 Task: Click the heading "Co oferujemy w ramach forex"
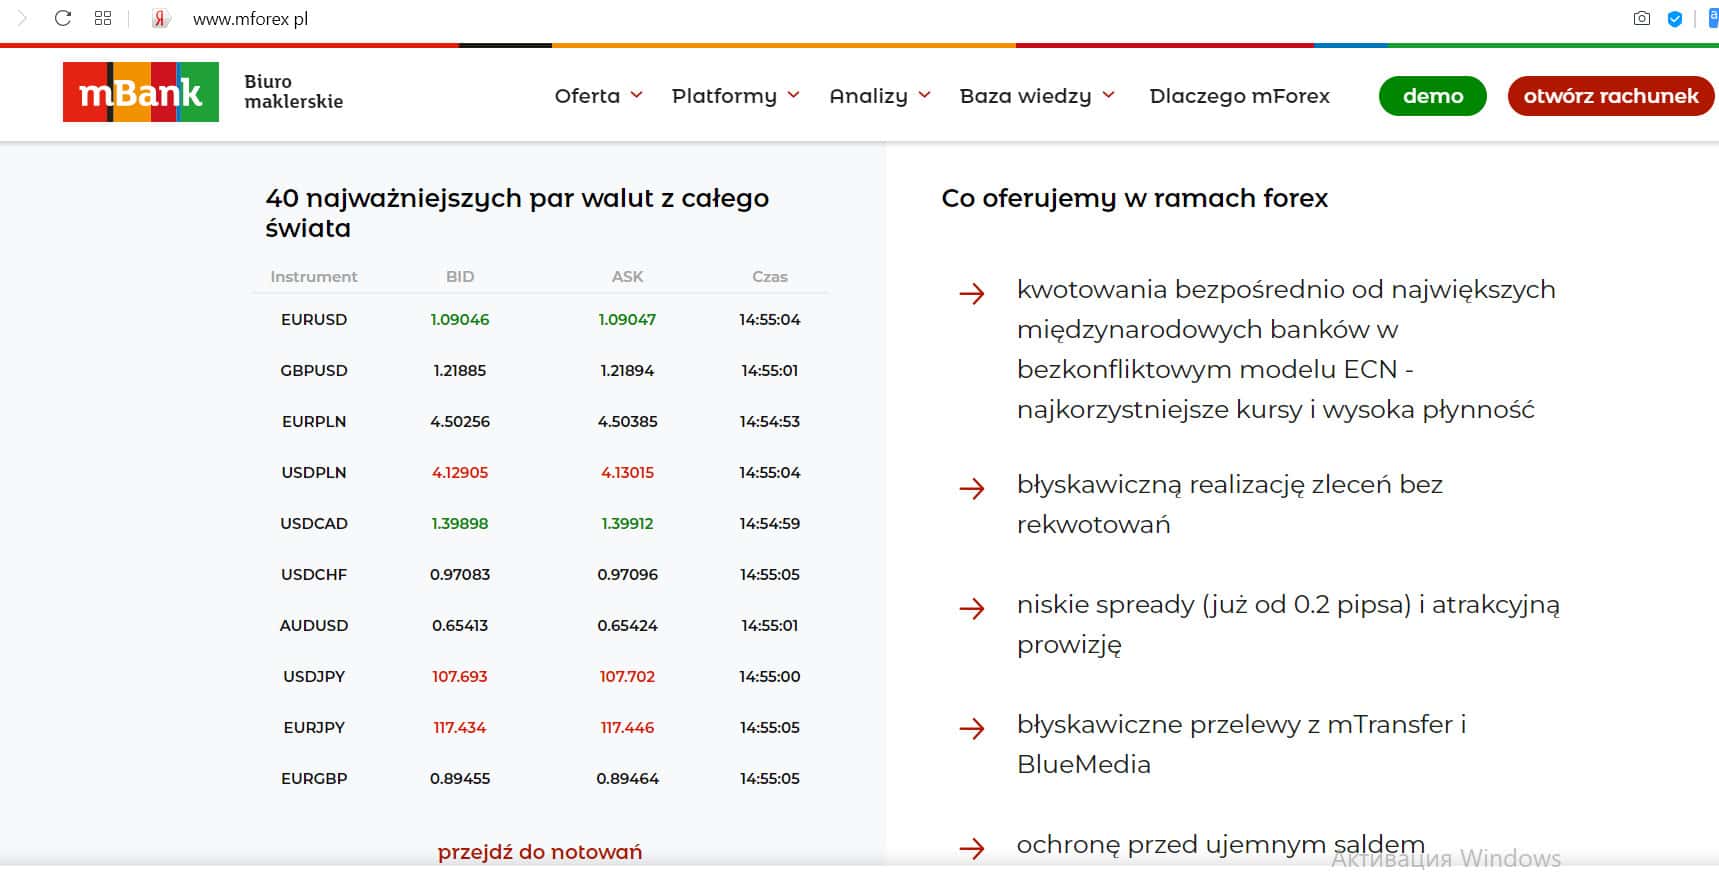click(1135, 199)
